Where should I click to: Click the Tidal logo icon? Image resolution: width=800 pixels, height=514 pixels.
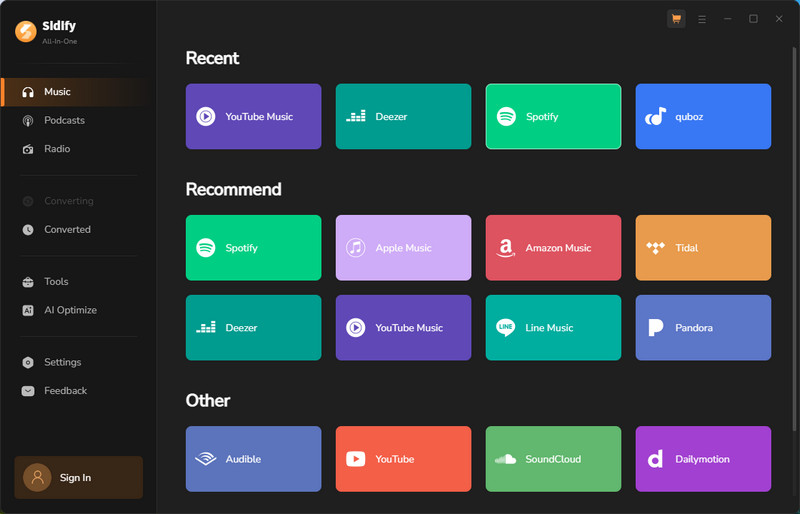click(x=656, y=248)
